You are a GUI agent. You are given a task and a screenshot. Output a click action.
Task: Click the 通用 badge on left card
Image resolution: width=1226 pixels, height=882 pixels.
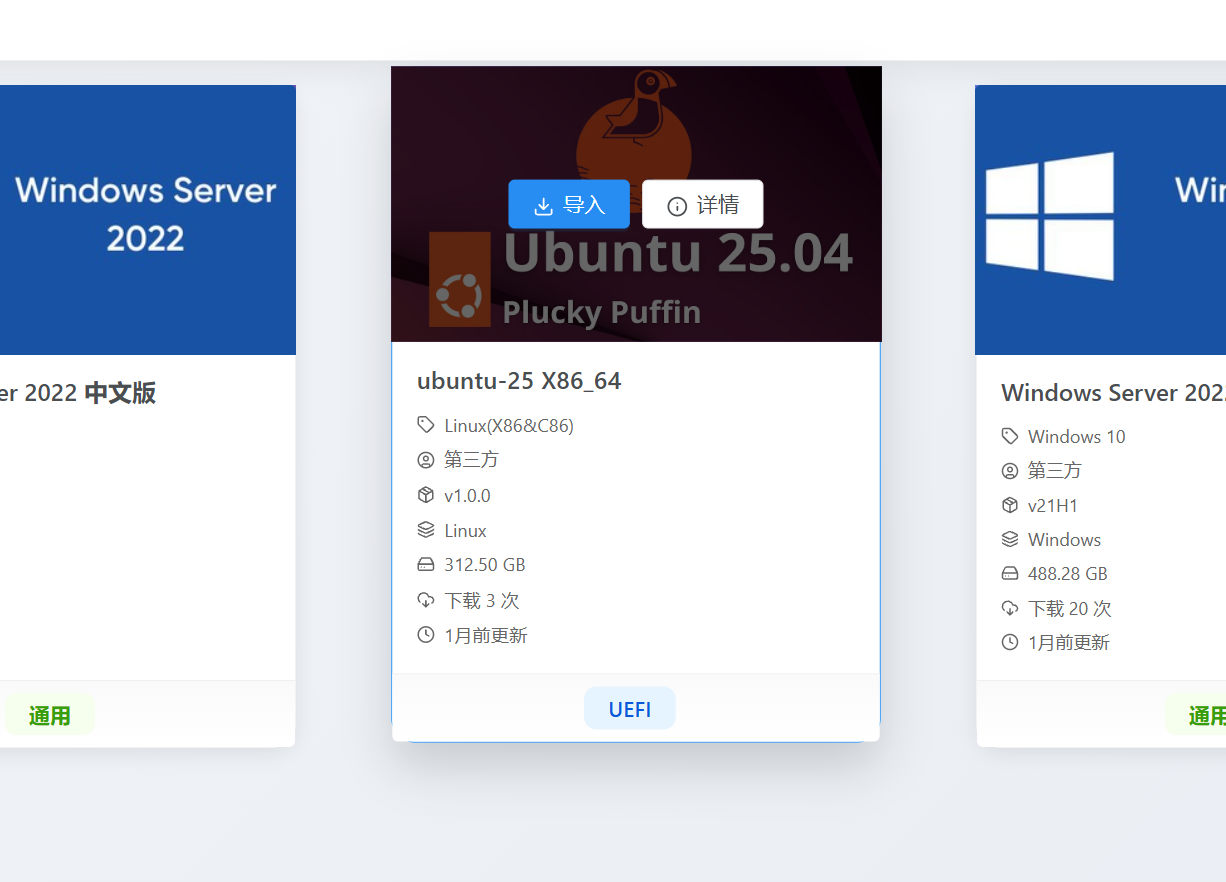[x=50, y=716]
